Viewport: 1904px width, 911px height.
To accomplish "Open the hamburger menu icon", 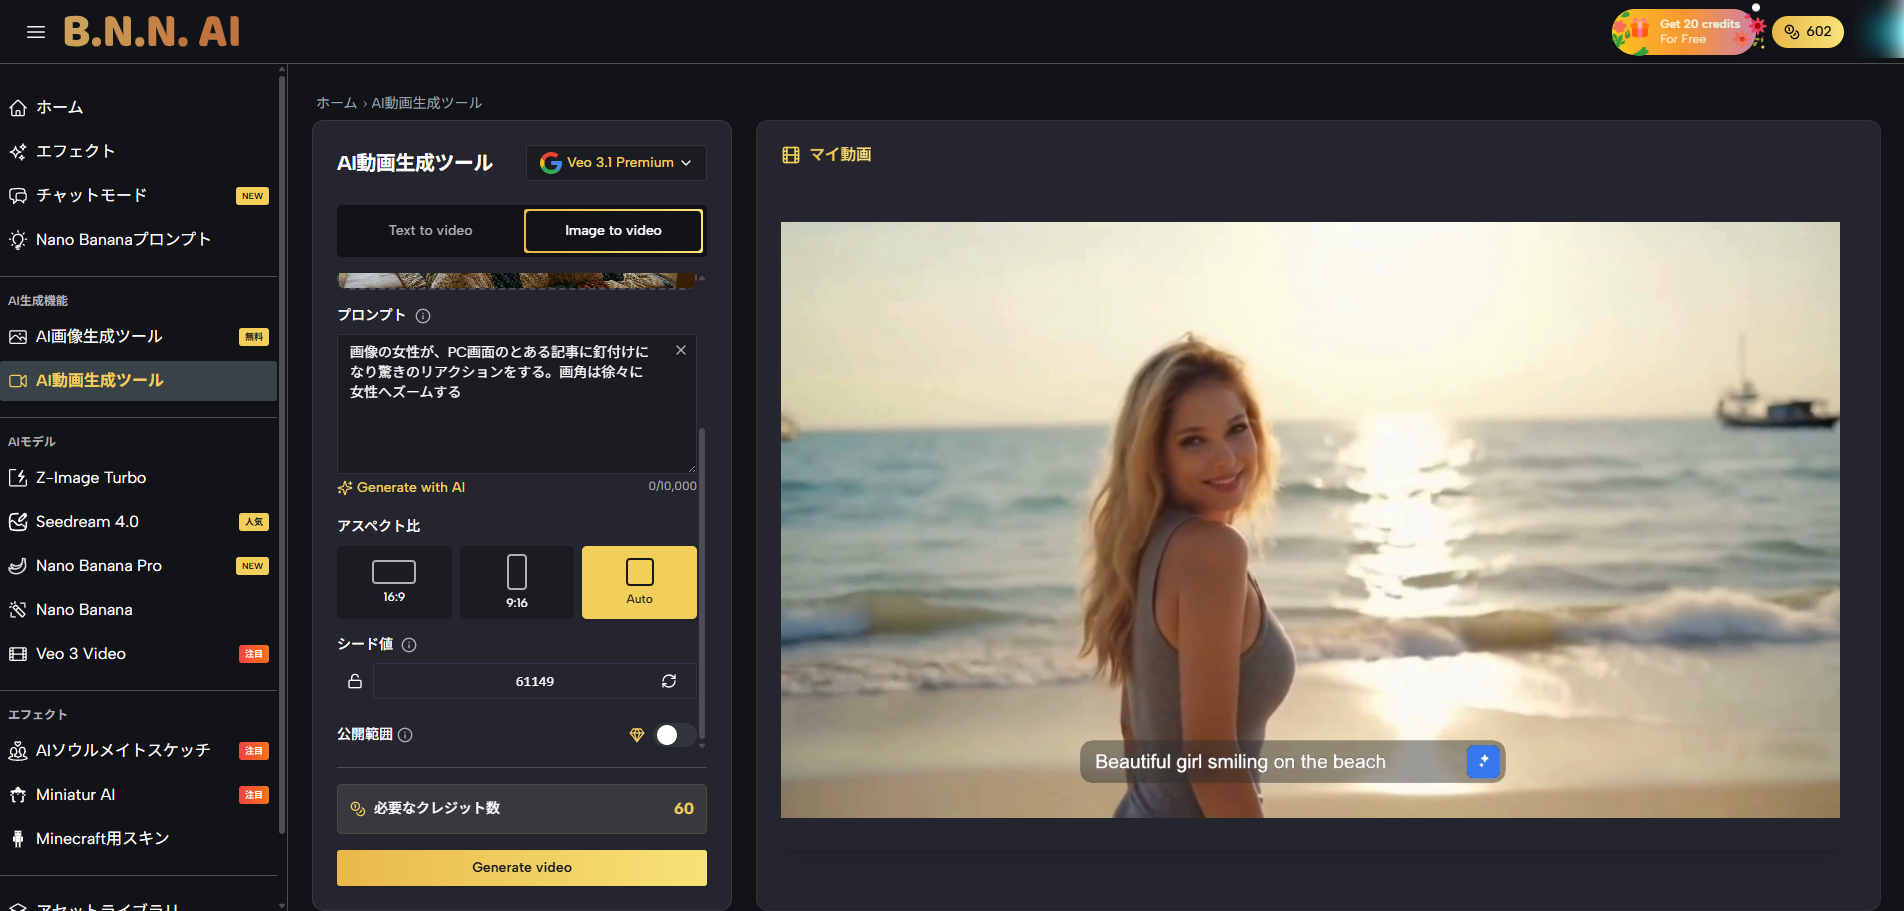I will pyautogui.click(x=36, y=32).
